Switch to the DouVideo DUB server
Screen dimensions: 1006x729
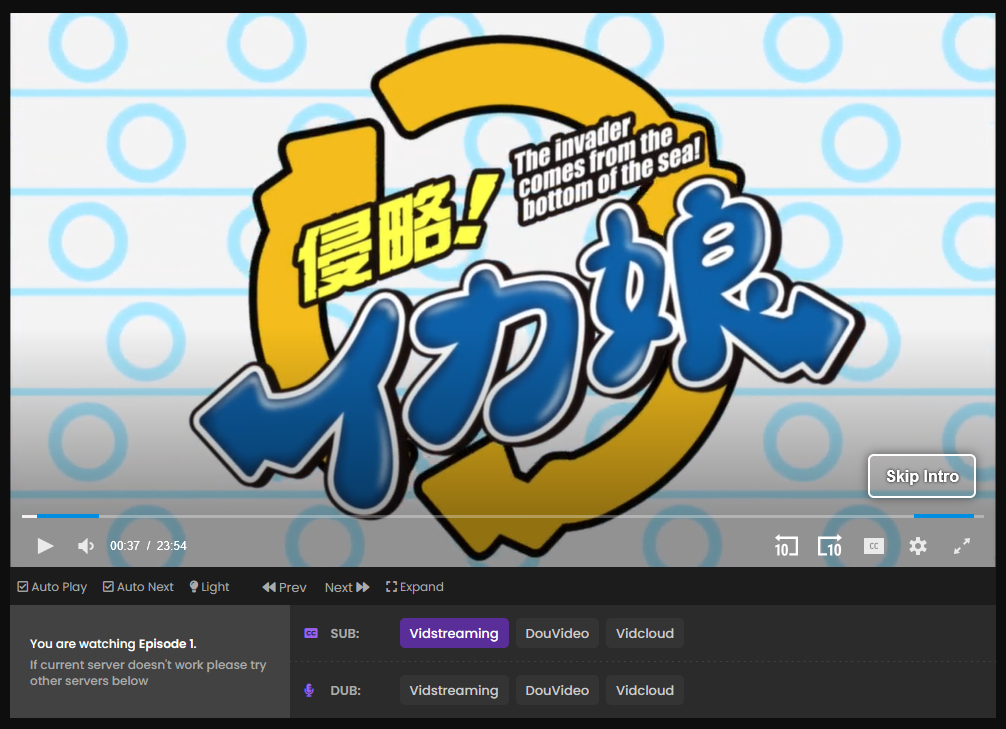click(x=557, y=690)
